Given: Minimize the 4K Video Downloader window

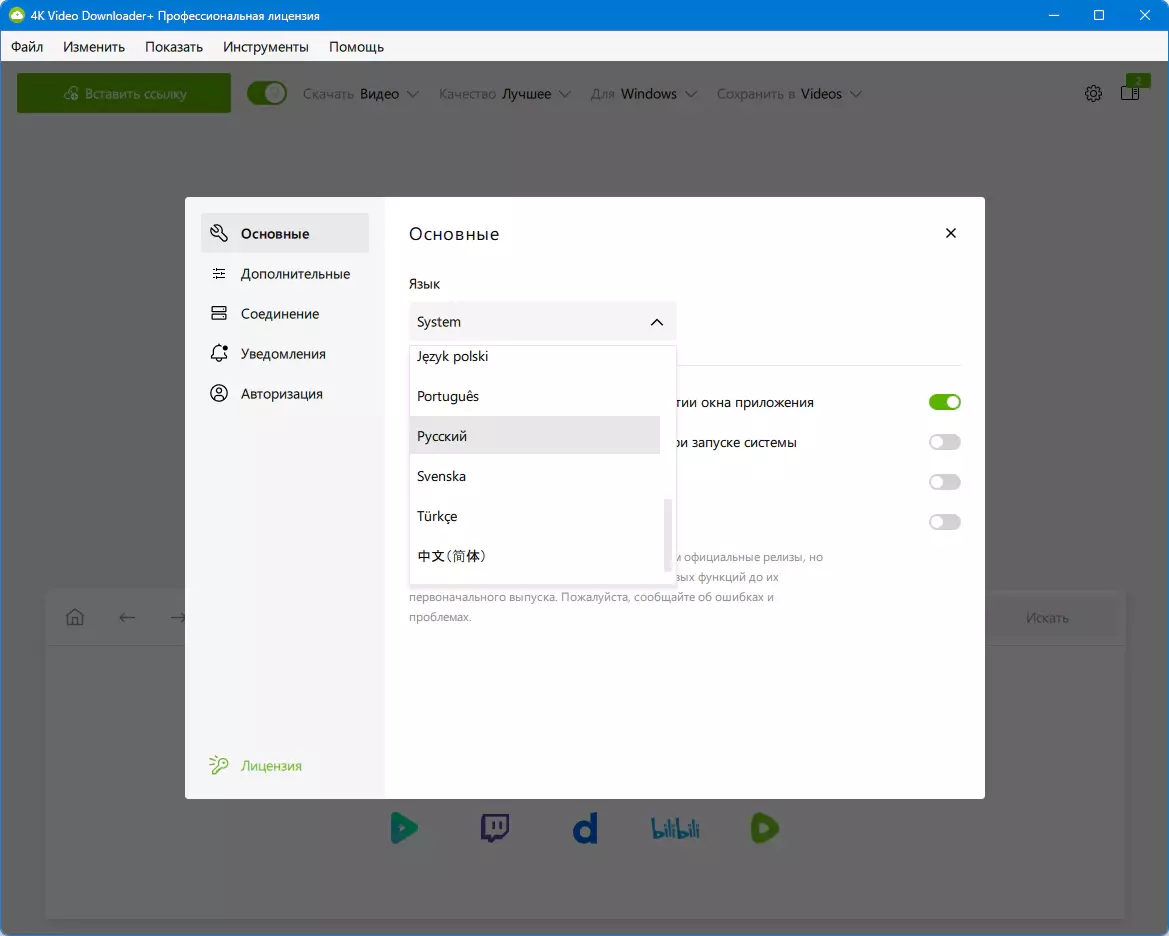Looking at the screenshot, I should (x=1053, y=15).
